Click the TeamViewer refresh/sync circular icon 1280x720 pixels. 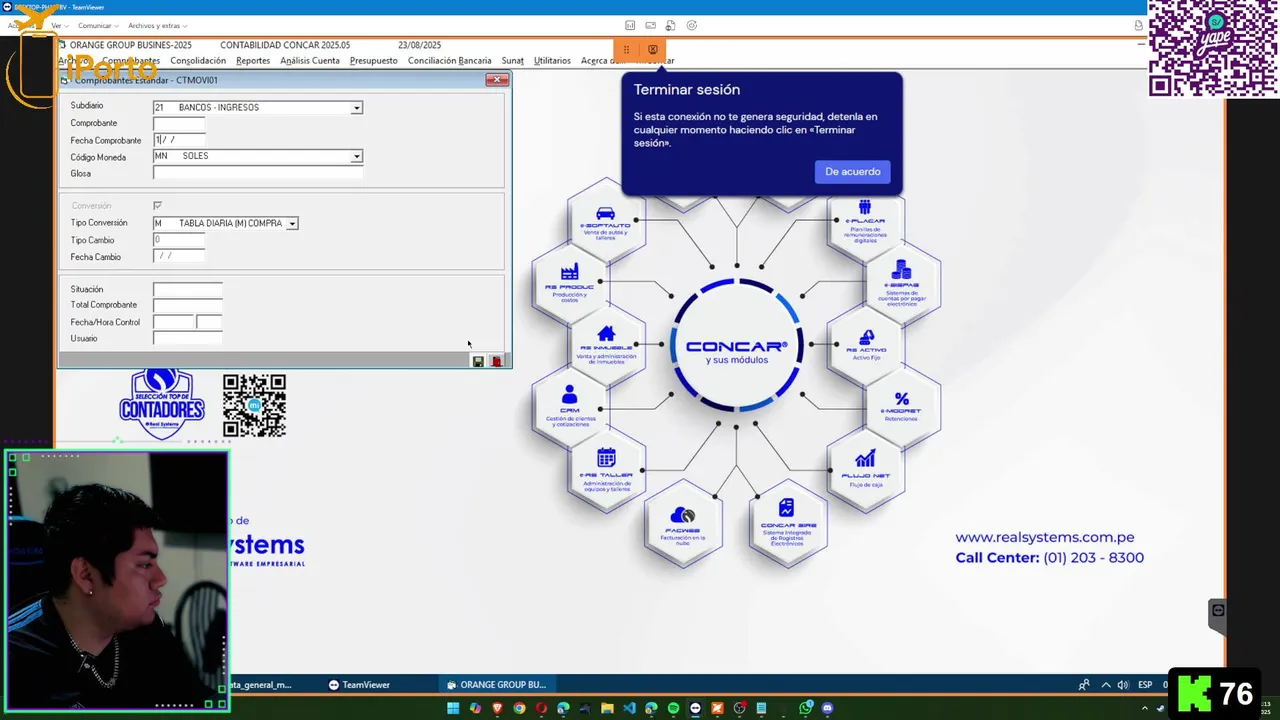[691, 25]
